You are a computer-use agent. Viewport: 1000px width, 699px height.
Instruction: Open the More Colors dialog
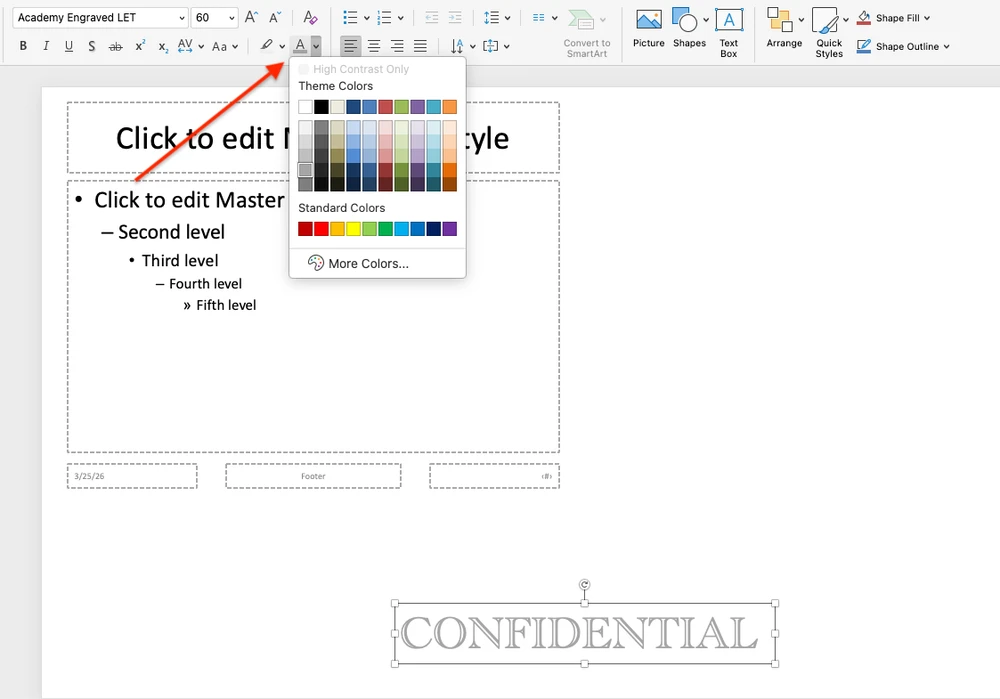(367, 263)
